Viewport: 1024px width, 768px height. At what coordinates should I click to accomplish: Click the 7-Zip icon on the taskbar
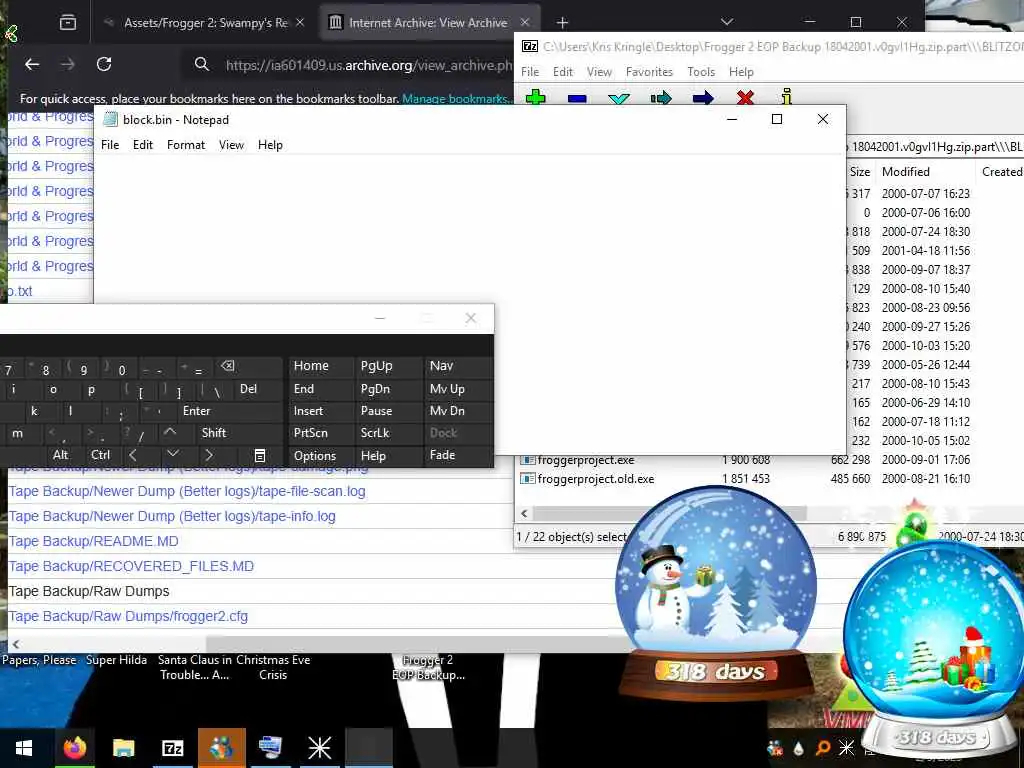tap(172, 748)
